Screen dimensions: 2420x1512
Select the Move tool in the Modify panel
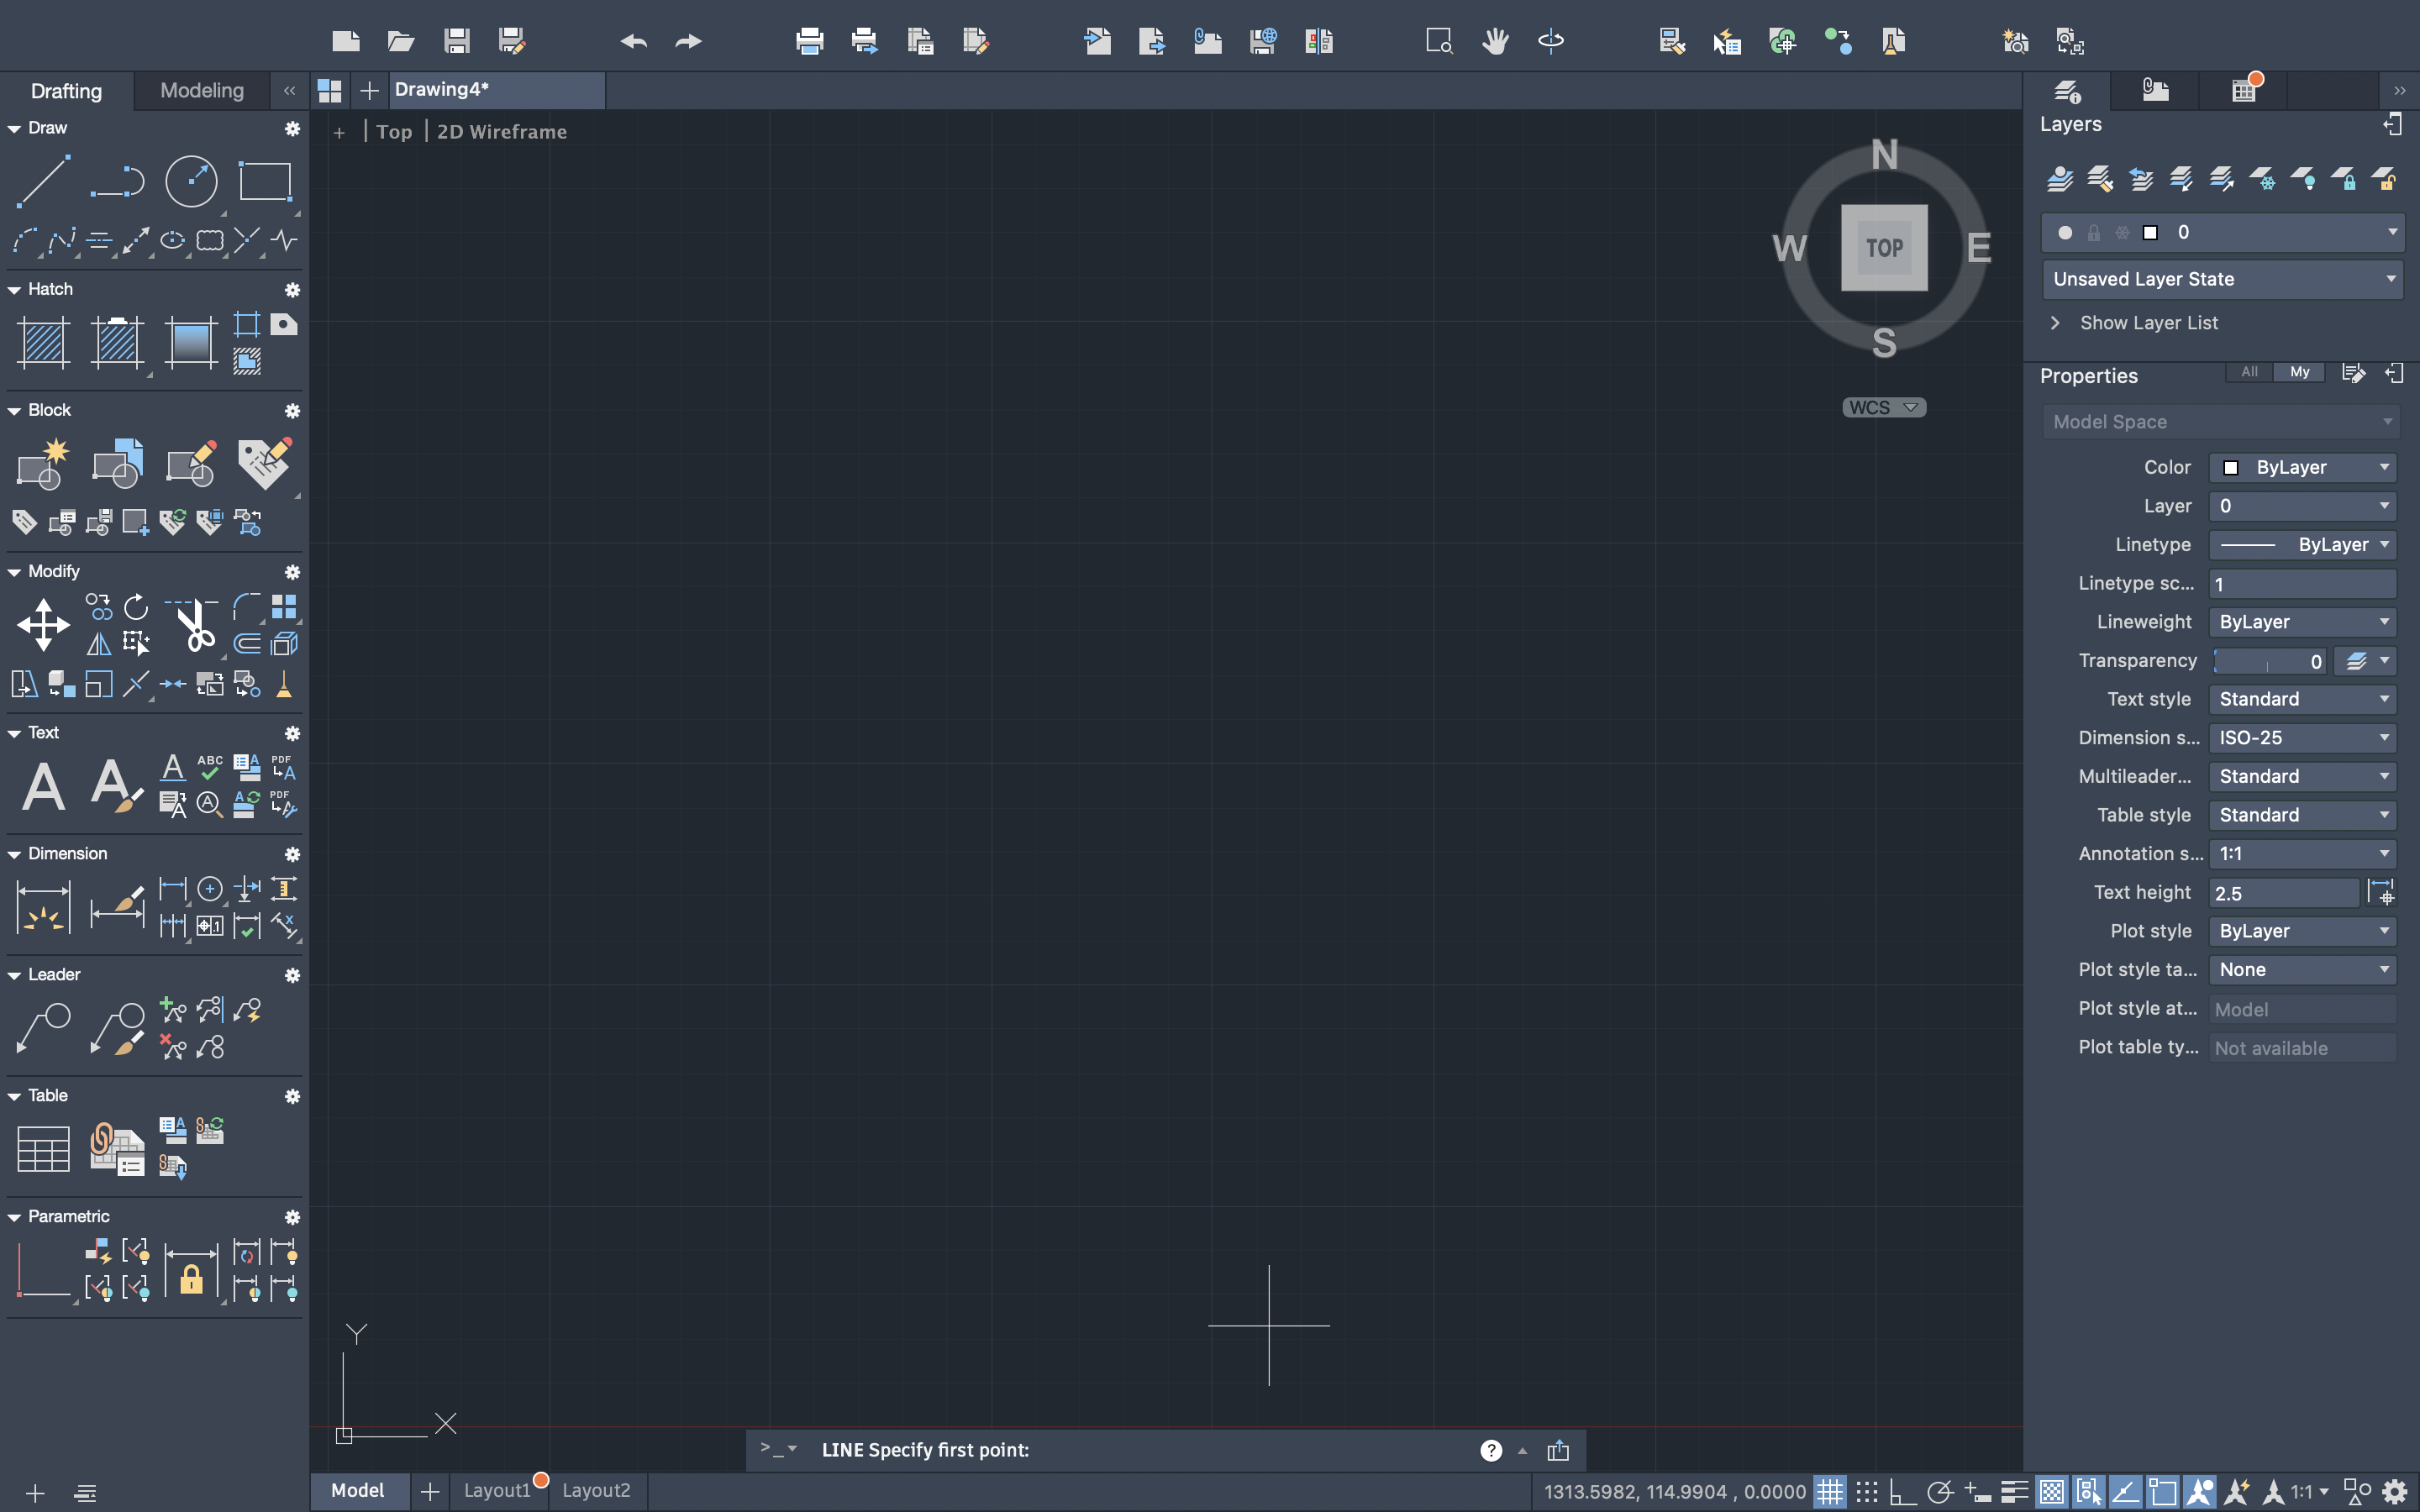coord(42,623)
